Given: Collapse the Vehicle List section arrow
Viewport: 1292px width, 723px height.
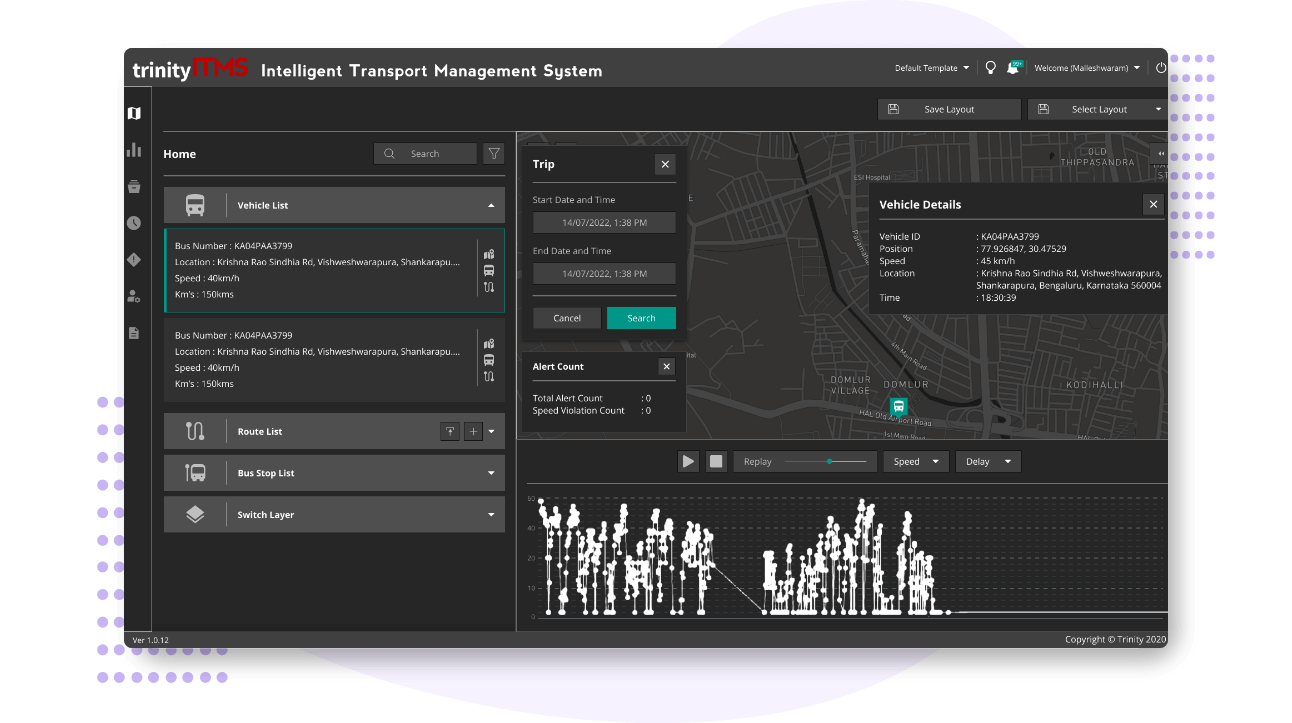Looking at the screenshot, I should [x=491, y=205].
